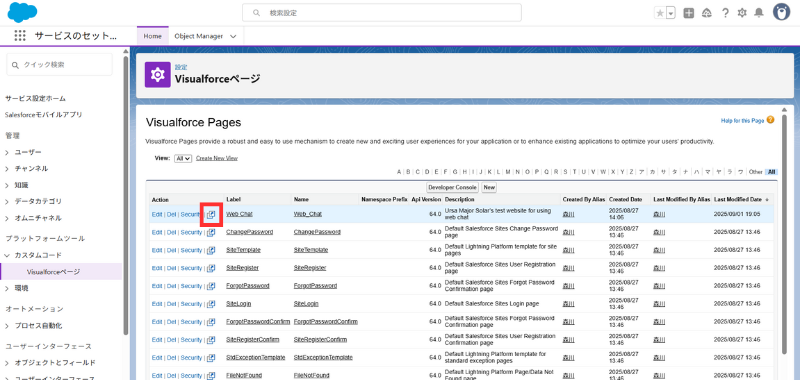This screenshot has height=380, width=800.
Task: Open the Trailhead guidance icon
Action: click(x=707, y=13)
